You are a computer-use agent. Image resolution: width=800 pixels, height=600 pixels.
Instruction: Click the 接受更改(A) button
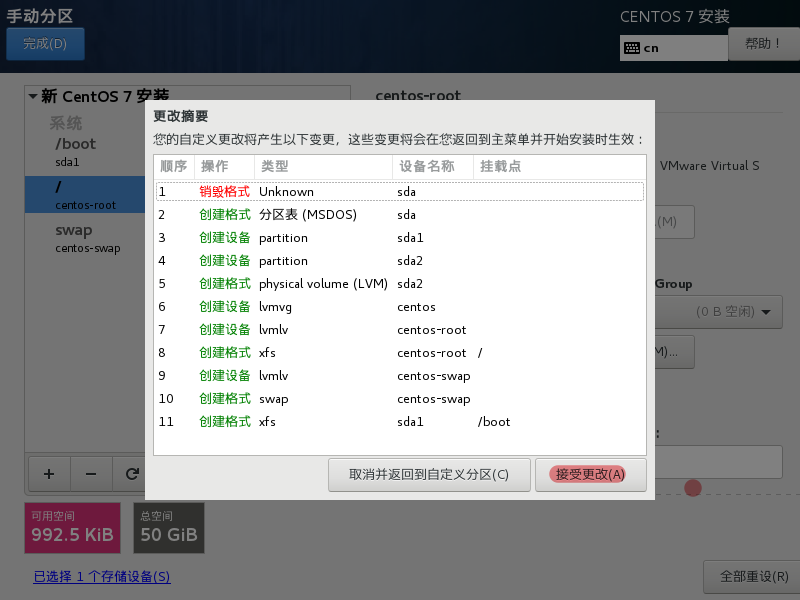pos(590,474)
